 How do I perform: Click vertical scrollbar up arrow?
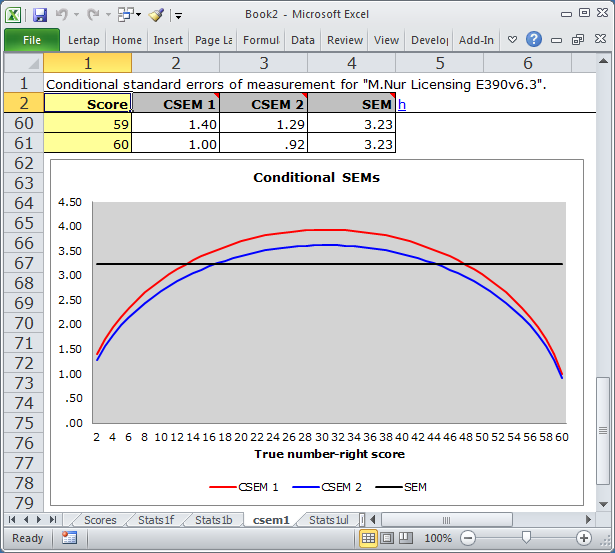tap(603, 61)
